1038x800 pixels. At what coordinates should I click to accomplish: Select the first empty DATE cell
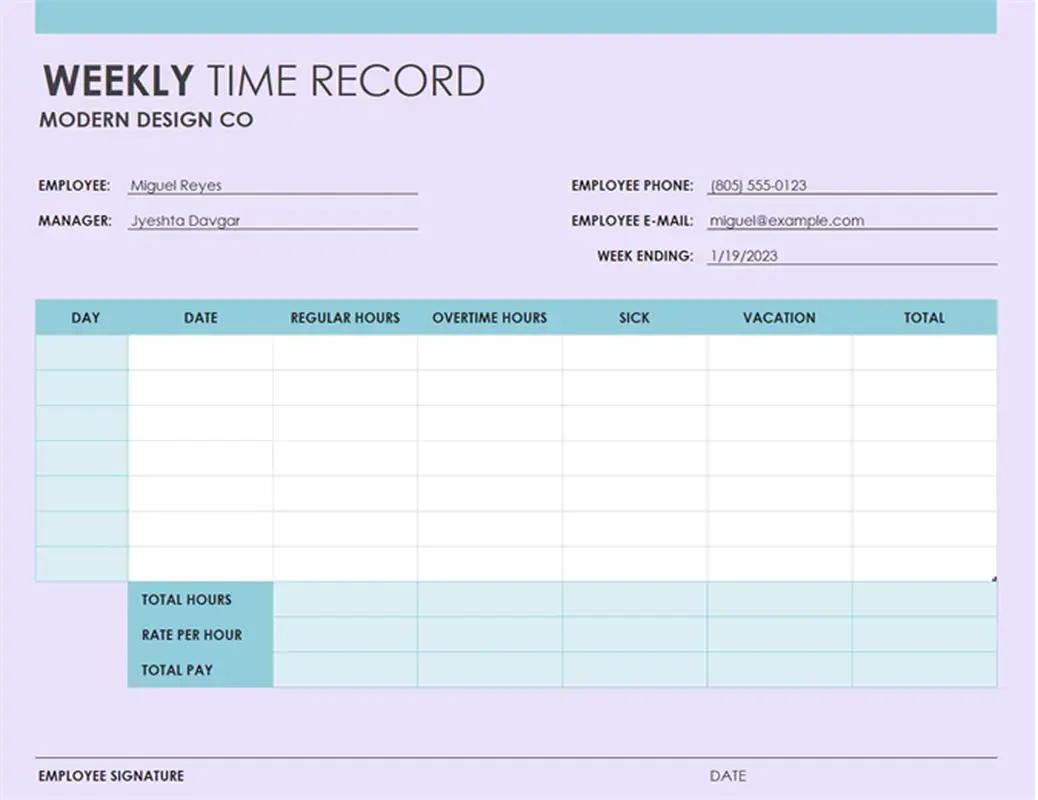point(200,351)
